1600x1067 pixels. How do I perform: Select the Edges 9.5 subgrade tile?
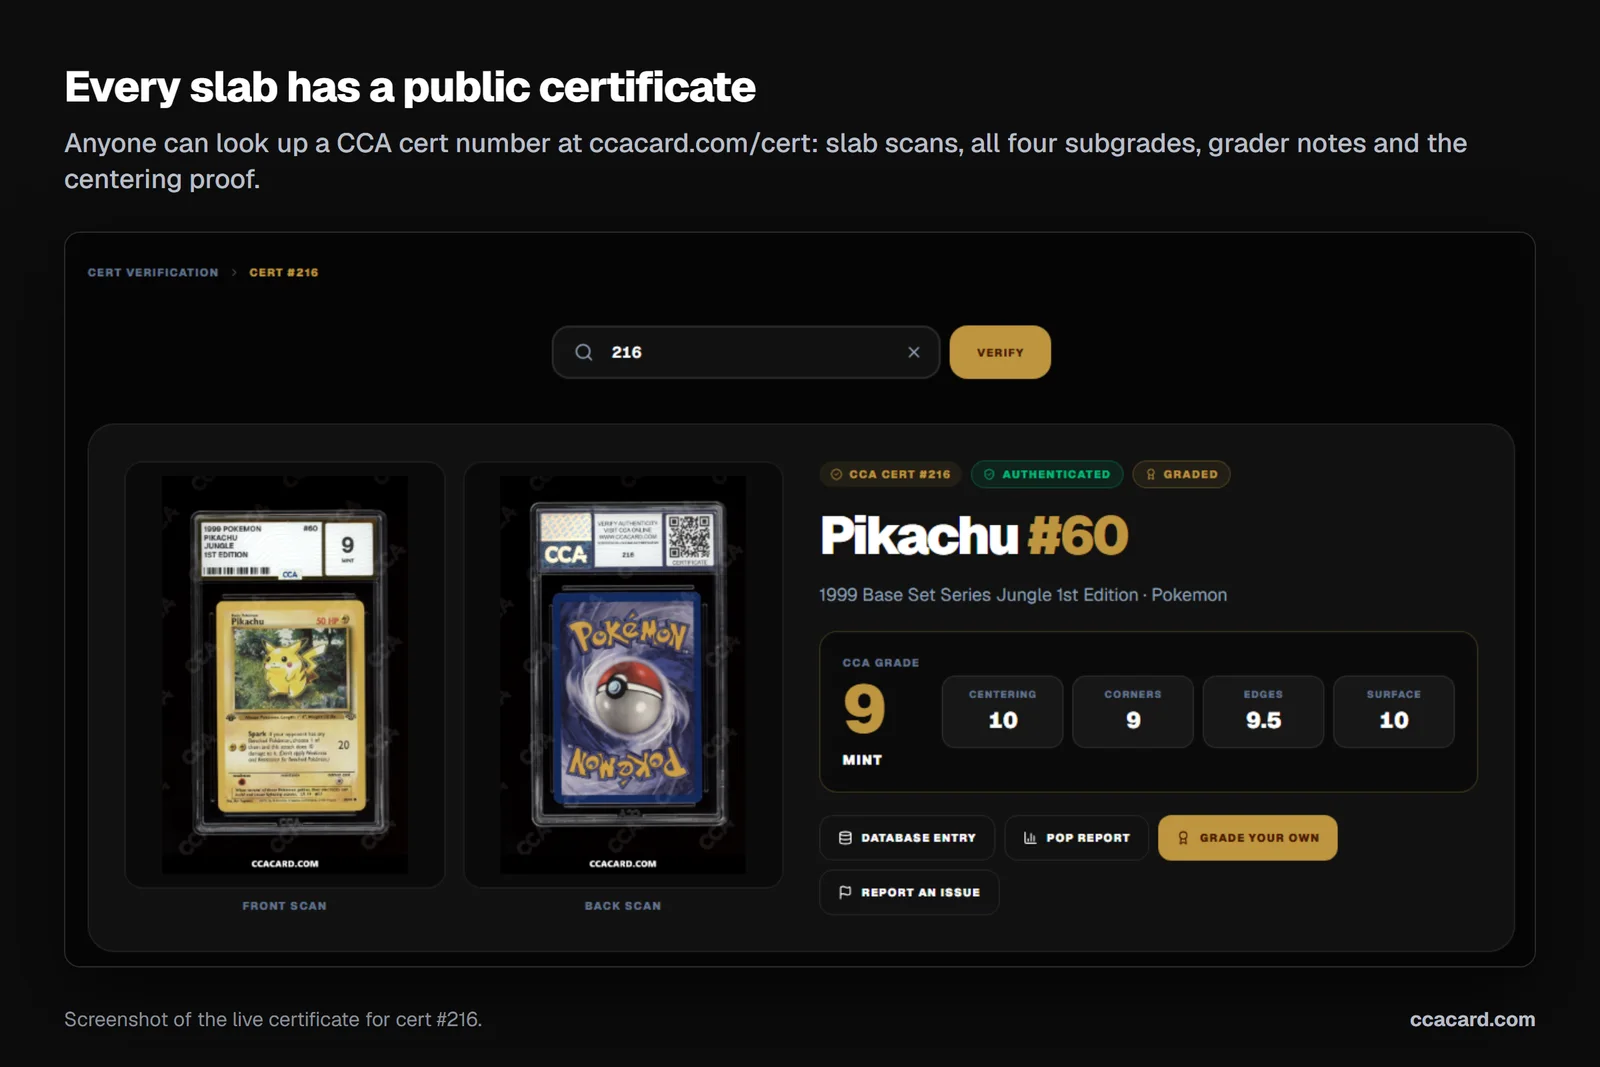[1263, 711]
